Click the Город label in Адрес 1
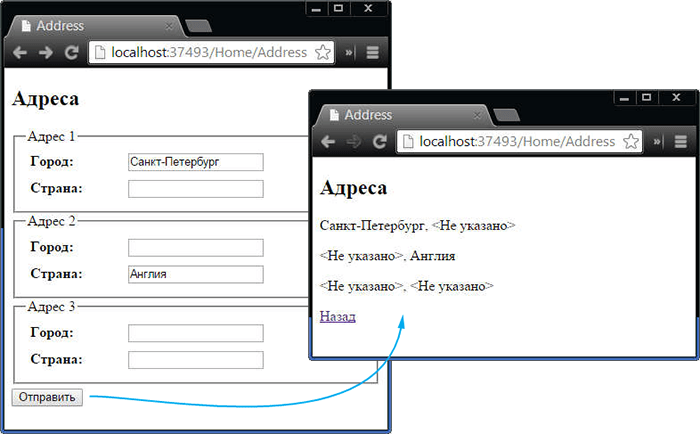Viewport: 700px width, 434px height. pos(52,162)
